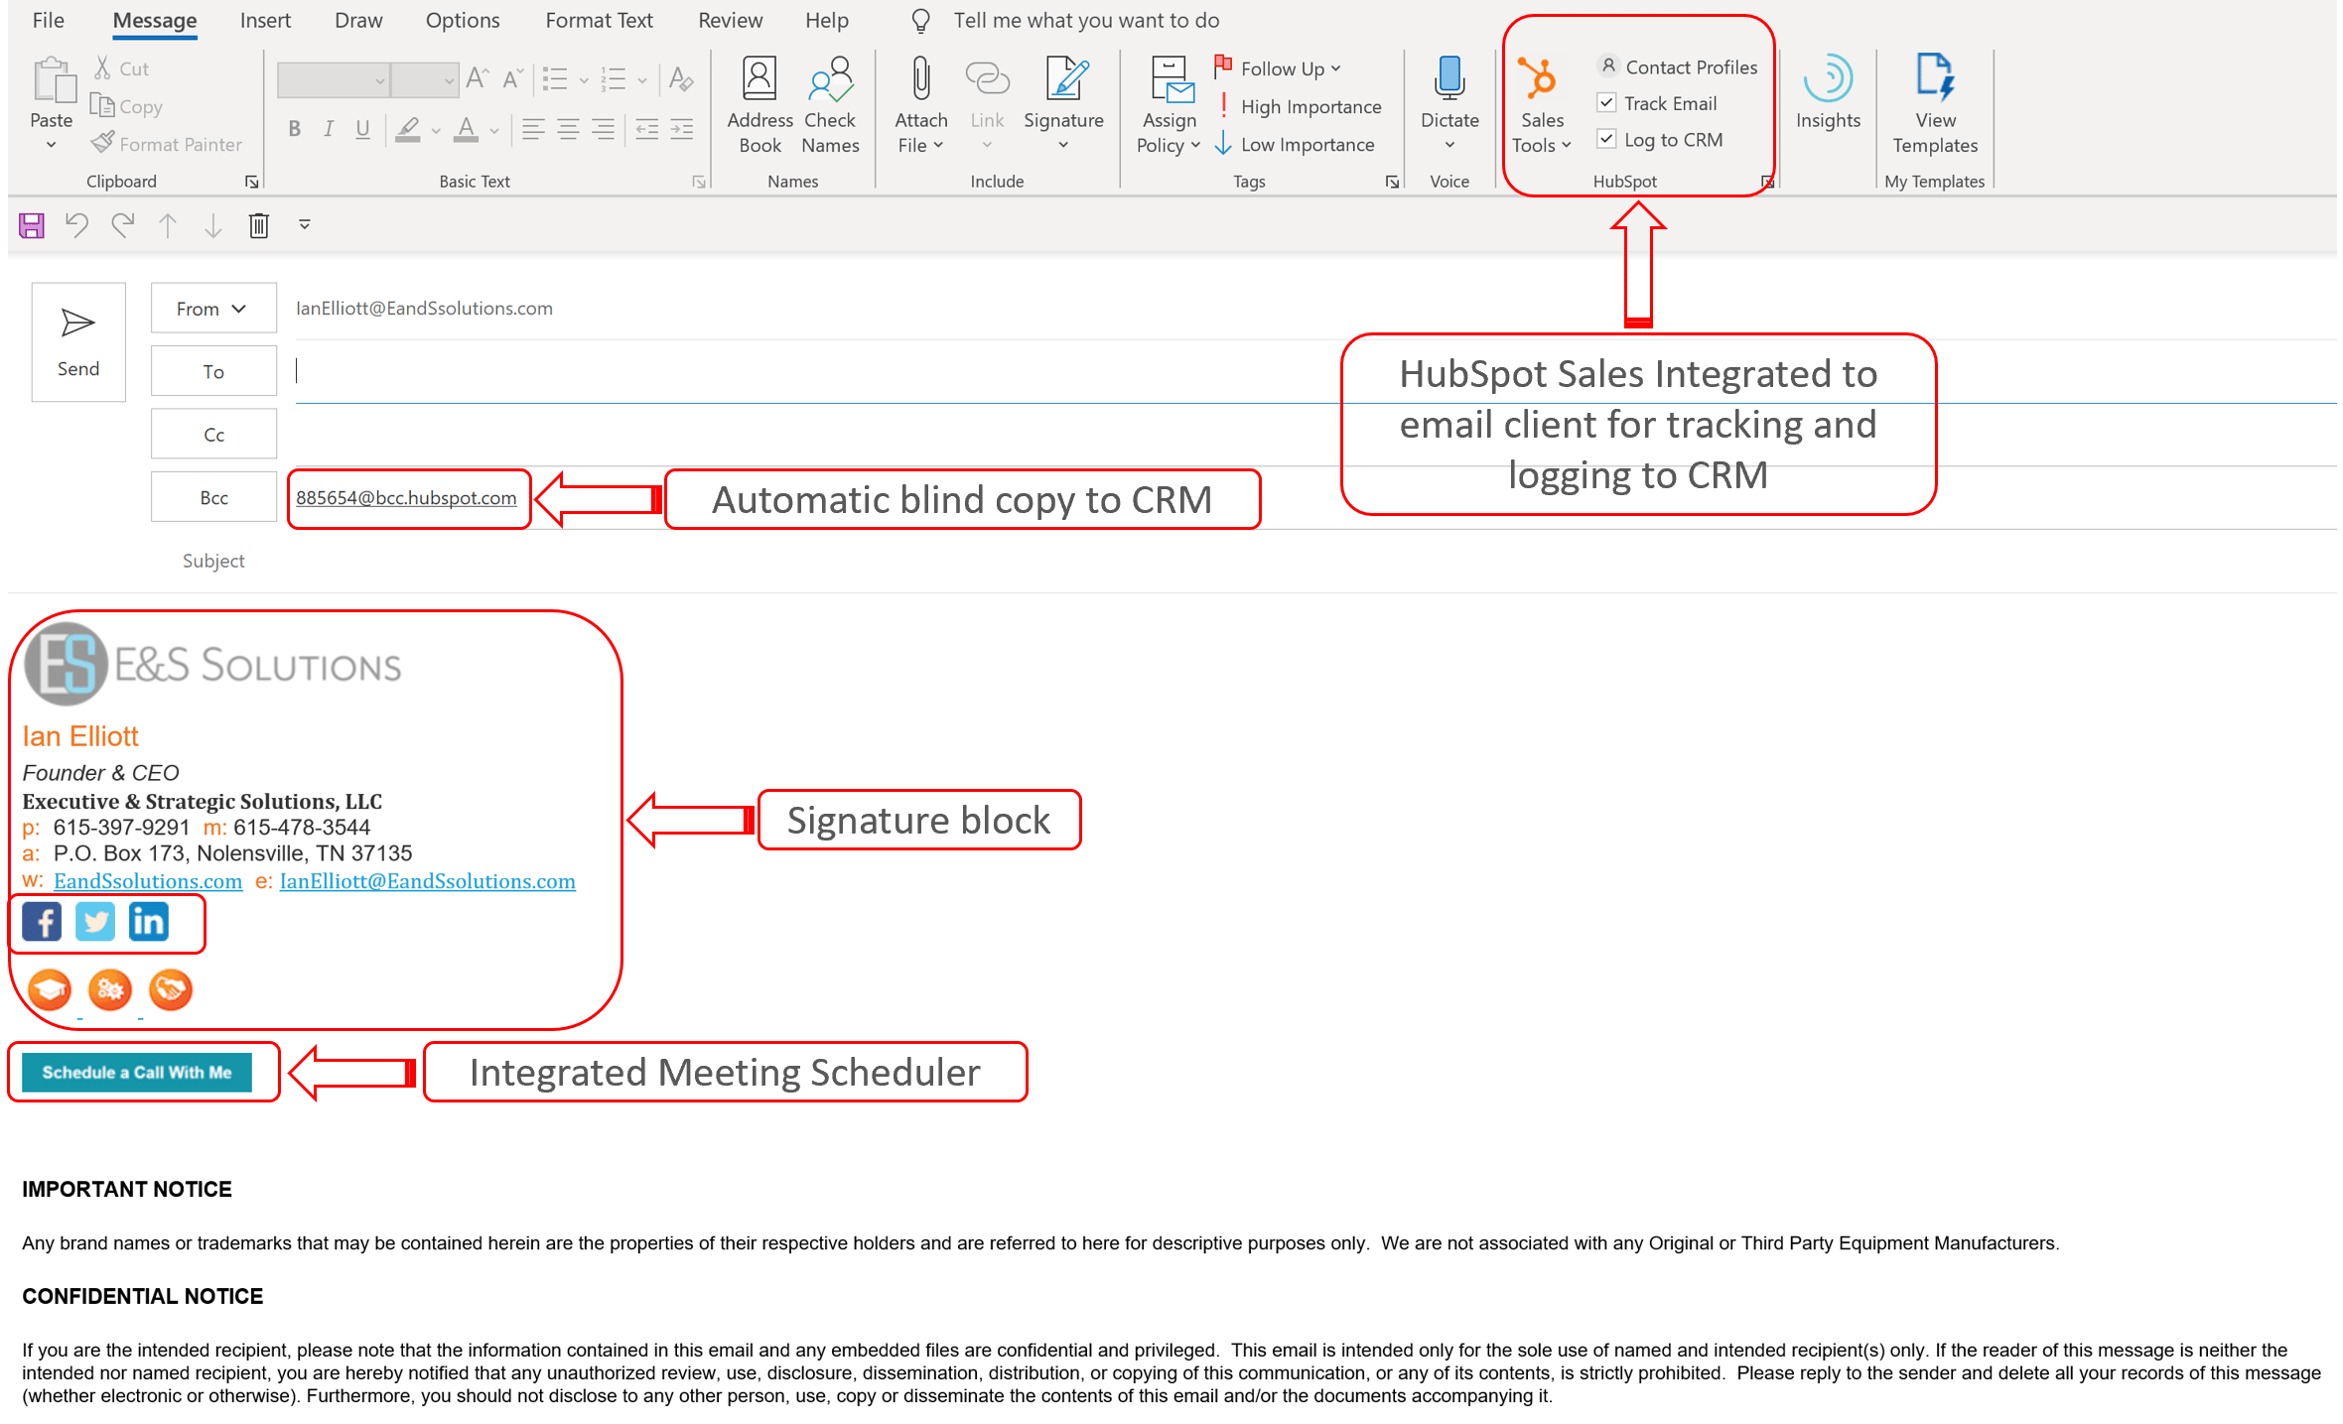
Task: Center align the text
Action: [568, 129]
